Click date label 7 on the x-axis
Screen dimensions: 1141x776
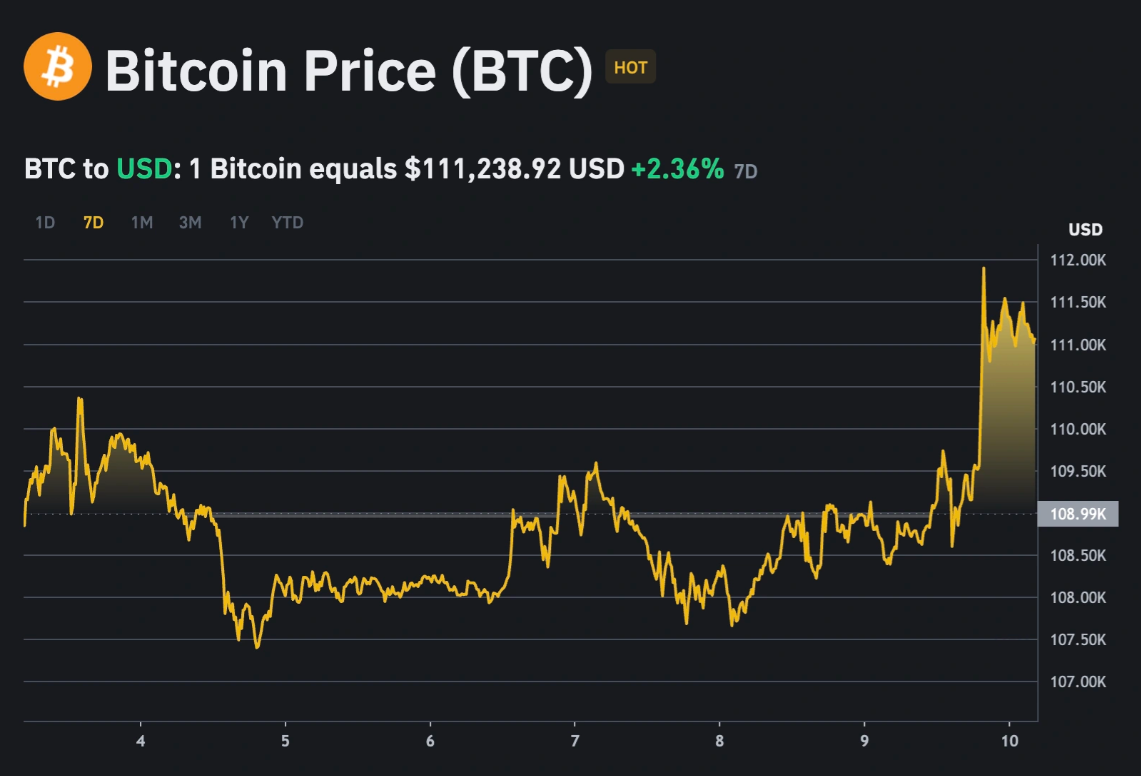coord(575,741)
